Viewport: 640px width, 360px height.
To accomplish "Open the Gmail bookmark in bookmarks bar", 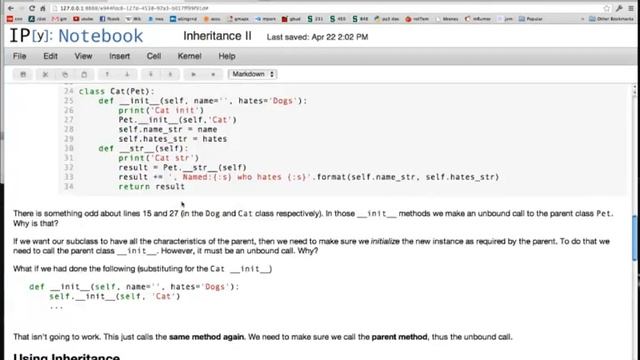I will pyautogui.click(x=59, y=19).
